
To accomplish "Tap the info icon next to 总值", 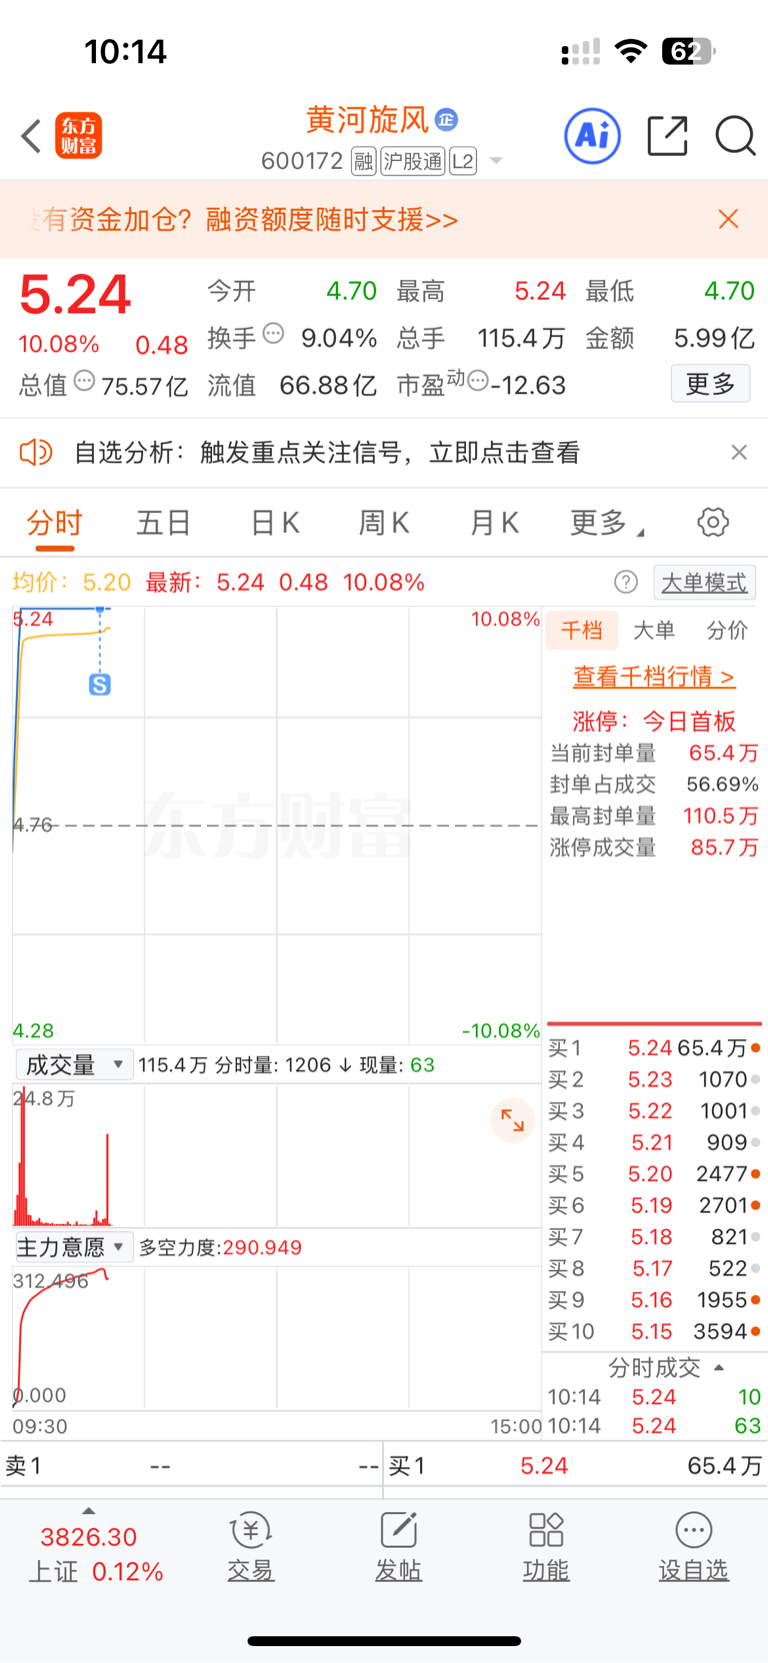I will point(85,380).
